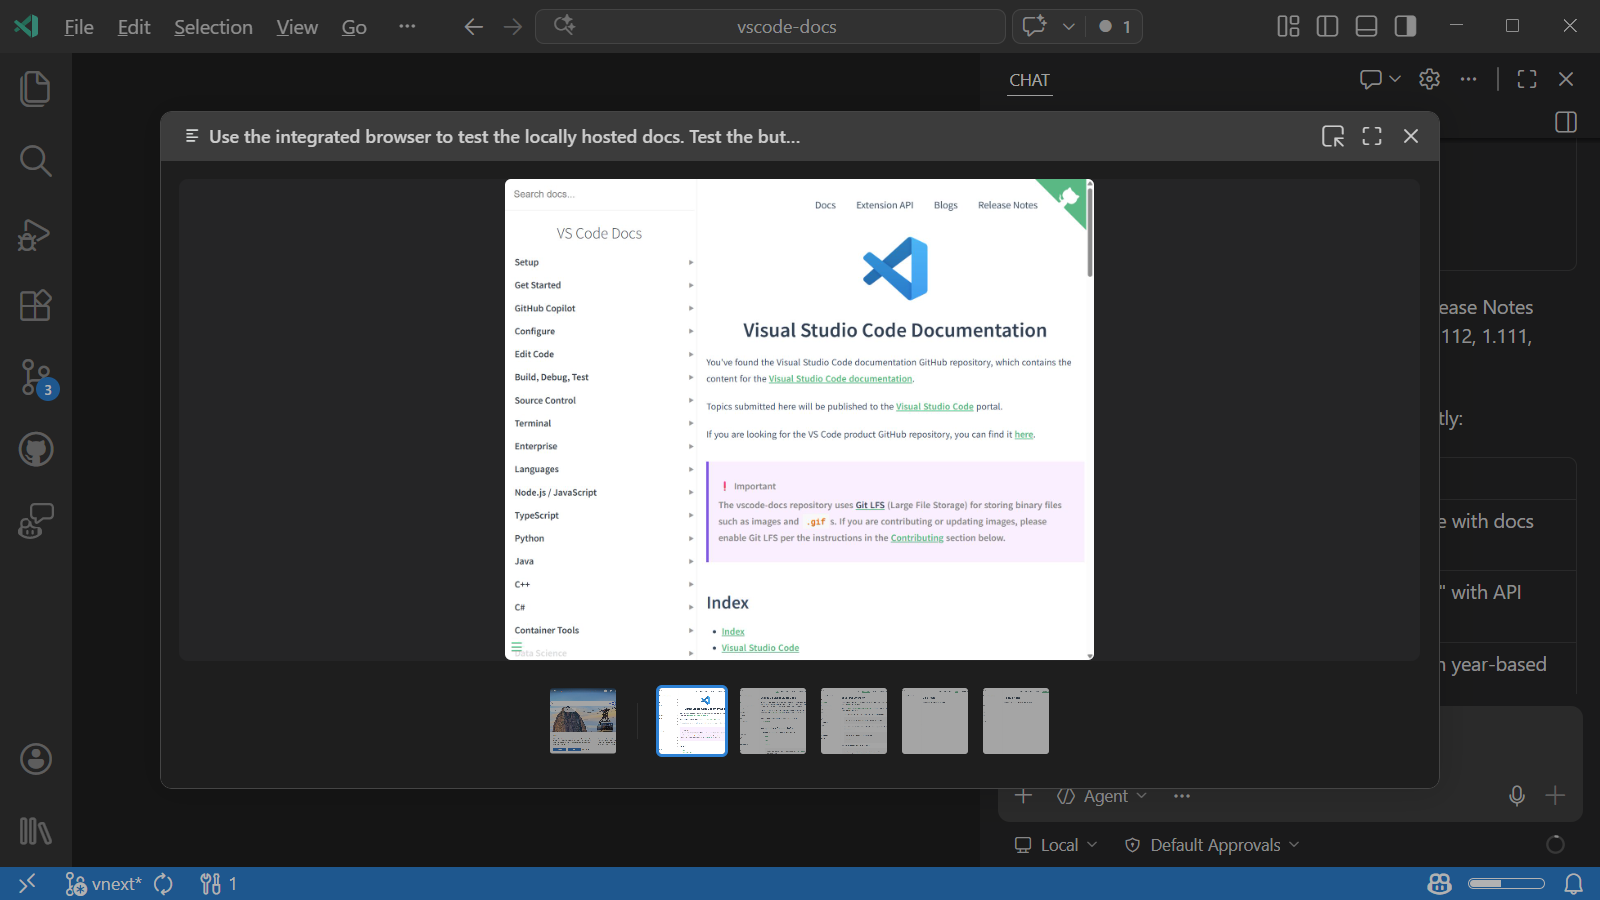Open the GitHub view in the sidebar

(36, 449)
